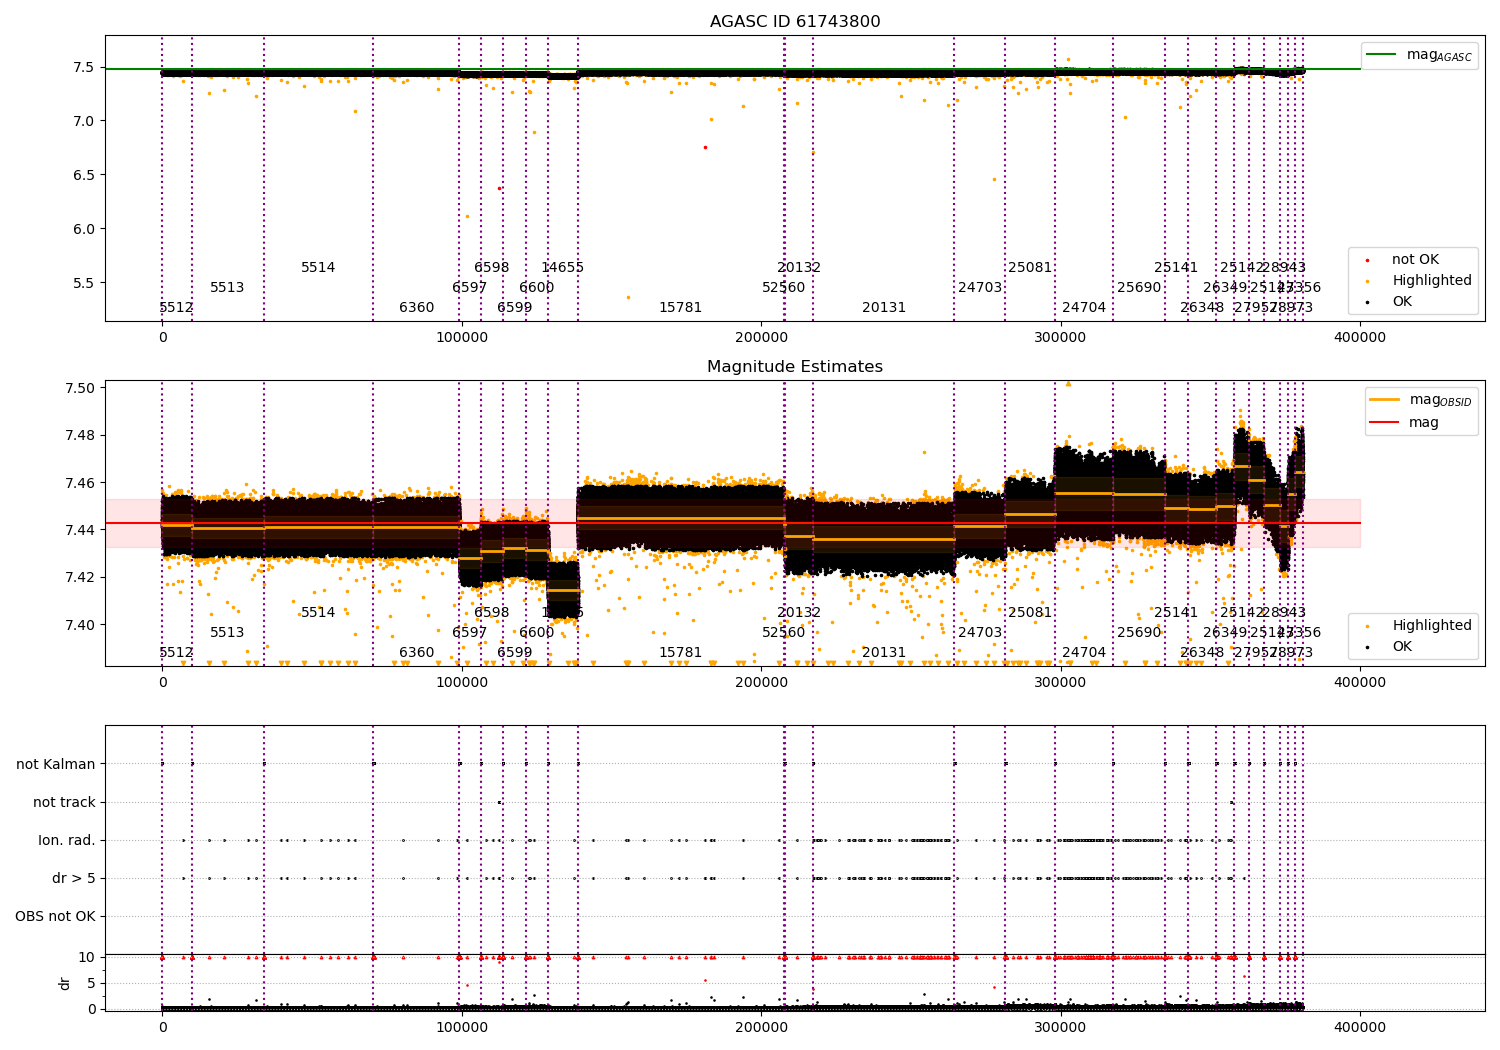The width and height of the screenshot is (1500, 1050).
Task: Click the 5.5 y-axis tick label
Action: [84, 283]
